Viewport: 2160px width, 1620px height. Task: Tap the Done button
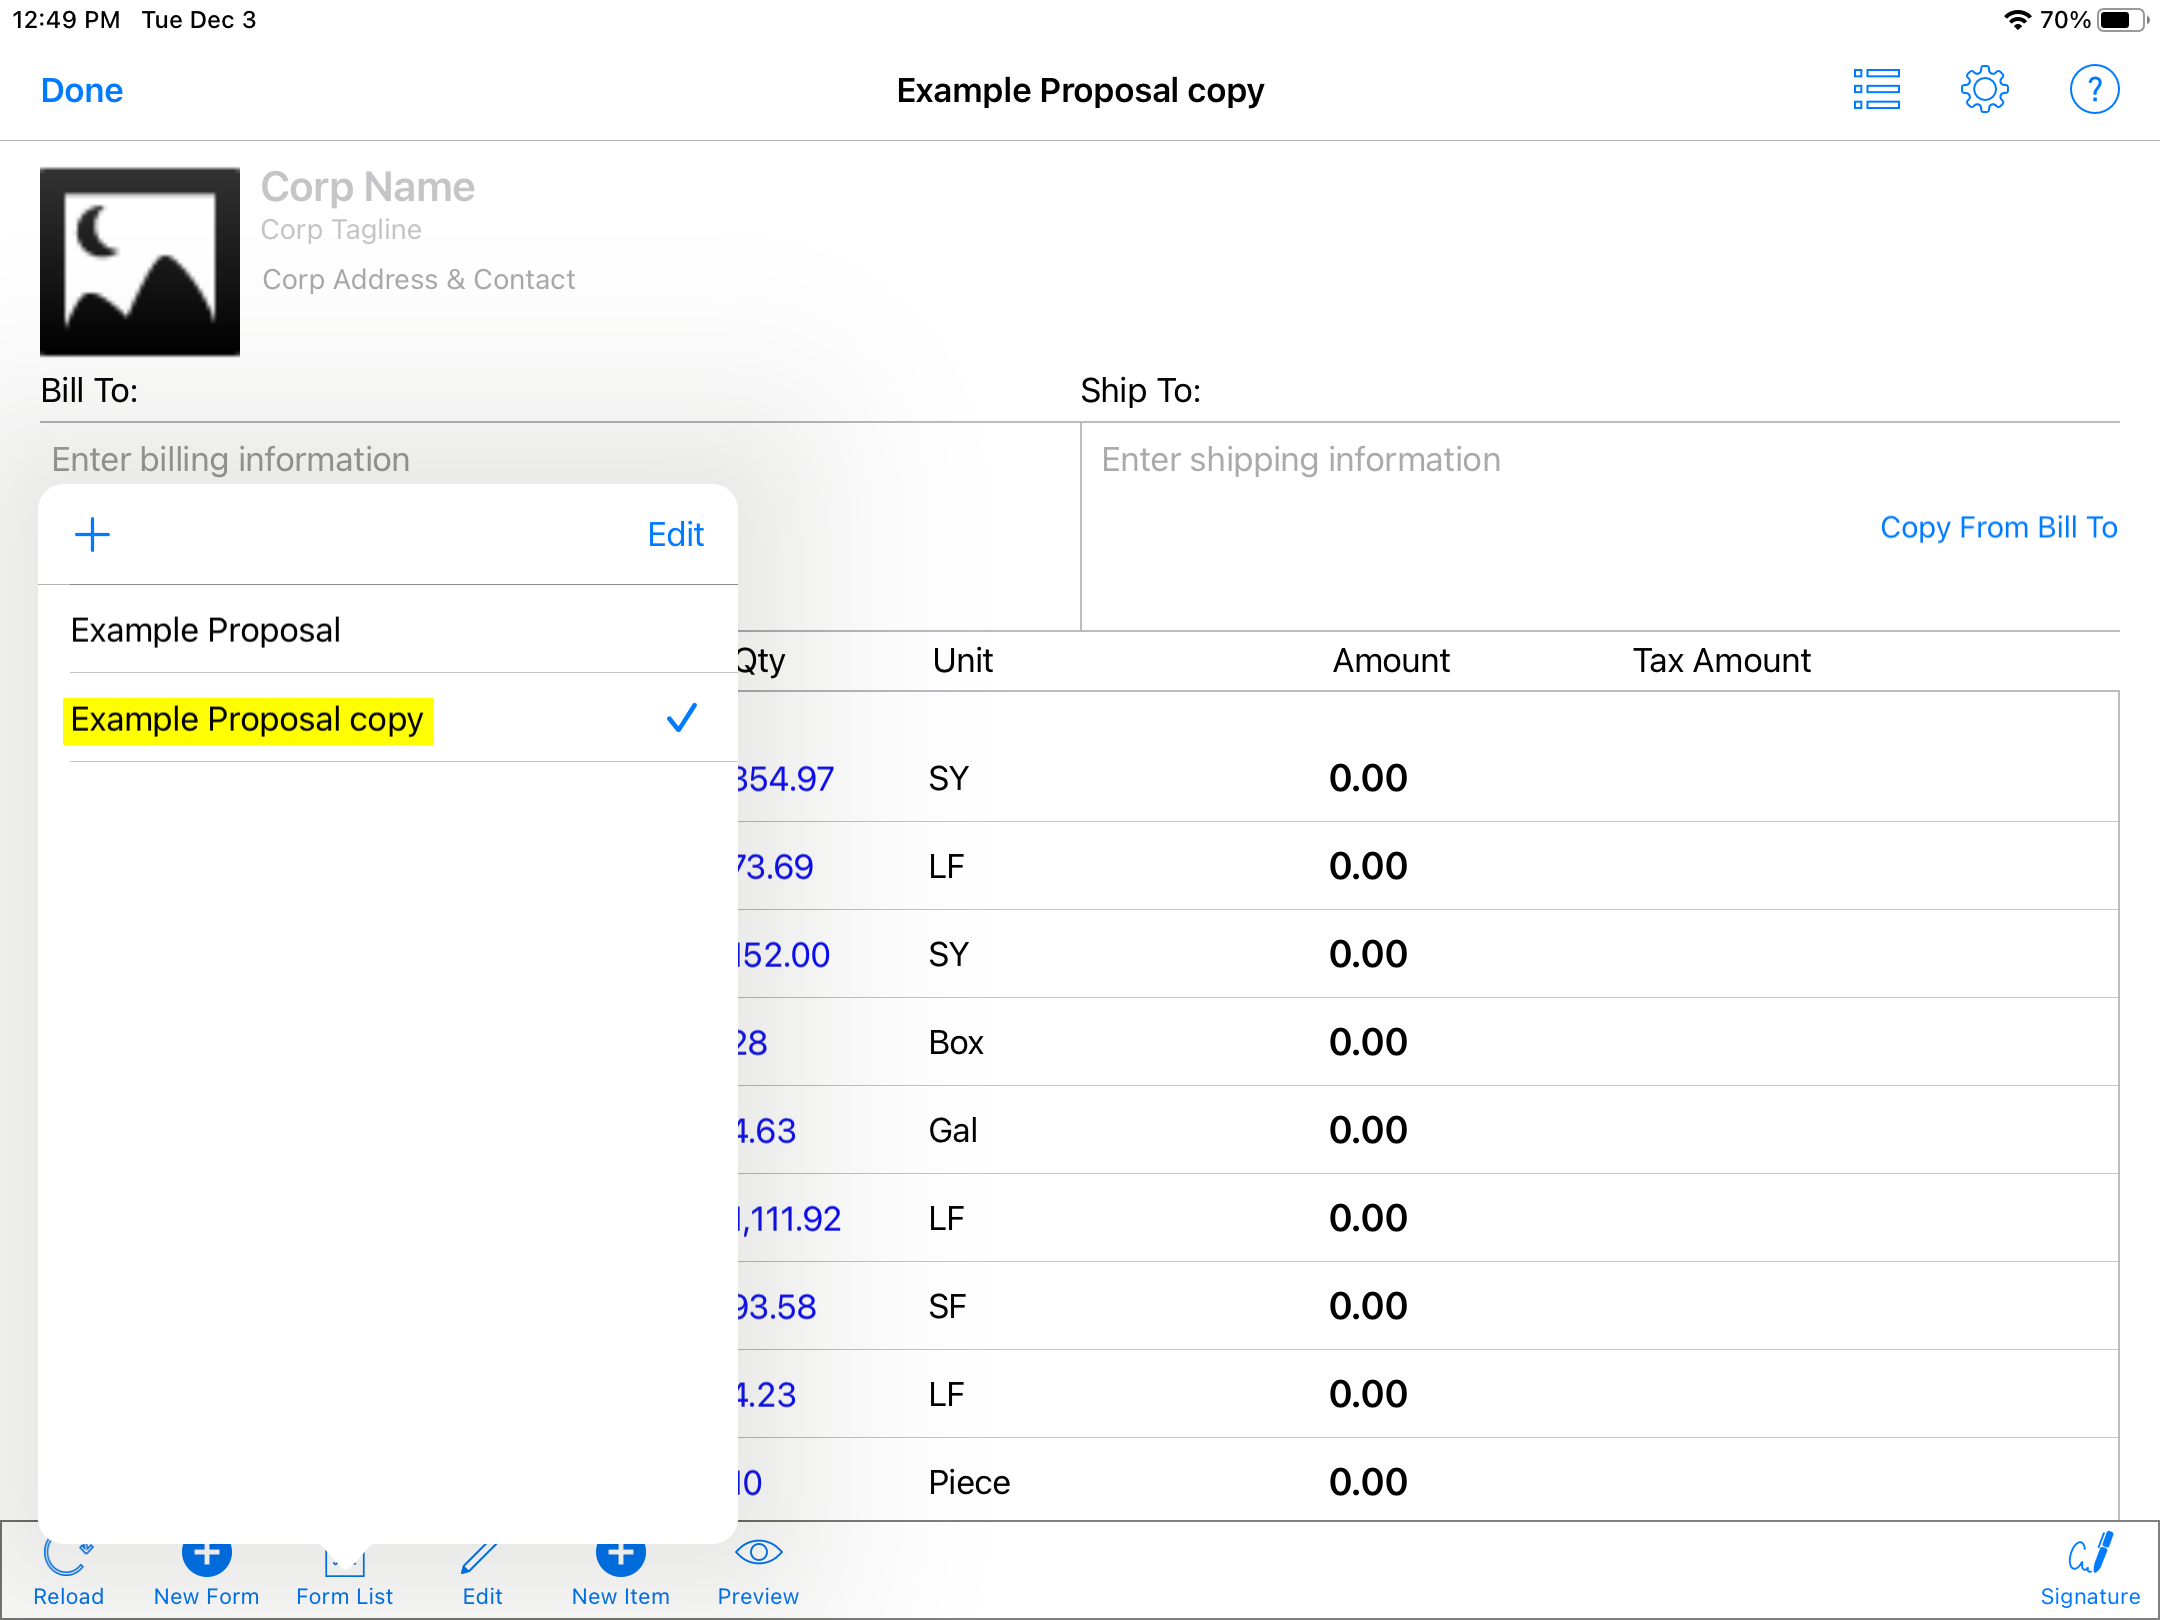point(82,90)
